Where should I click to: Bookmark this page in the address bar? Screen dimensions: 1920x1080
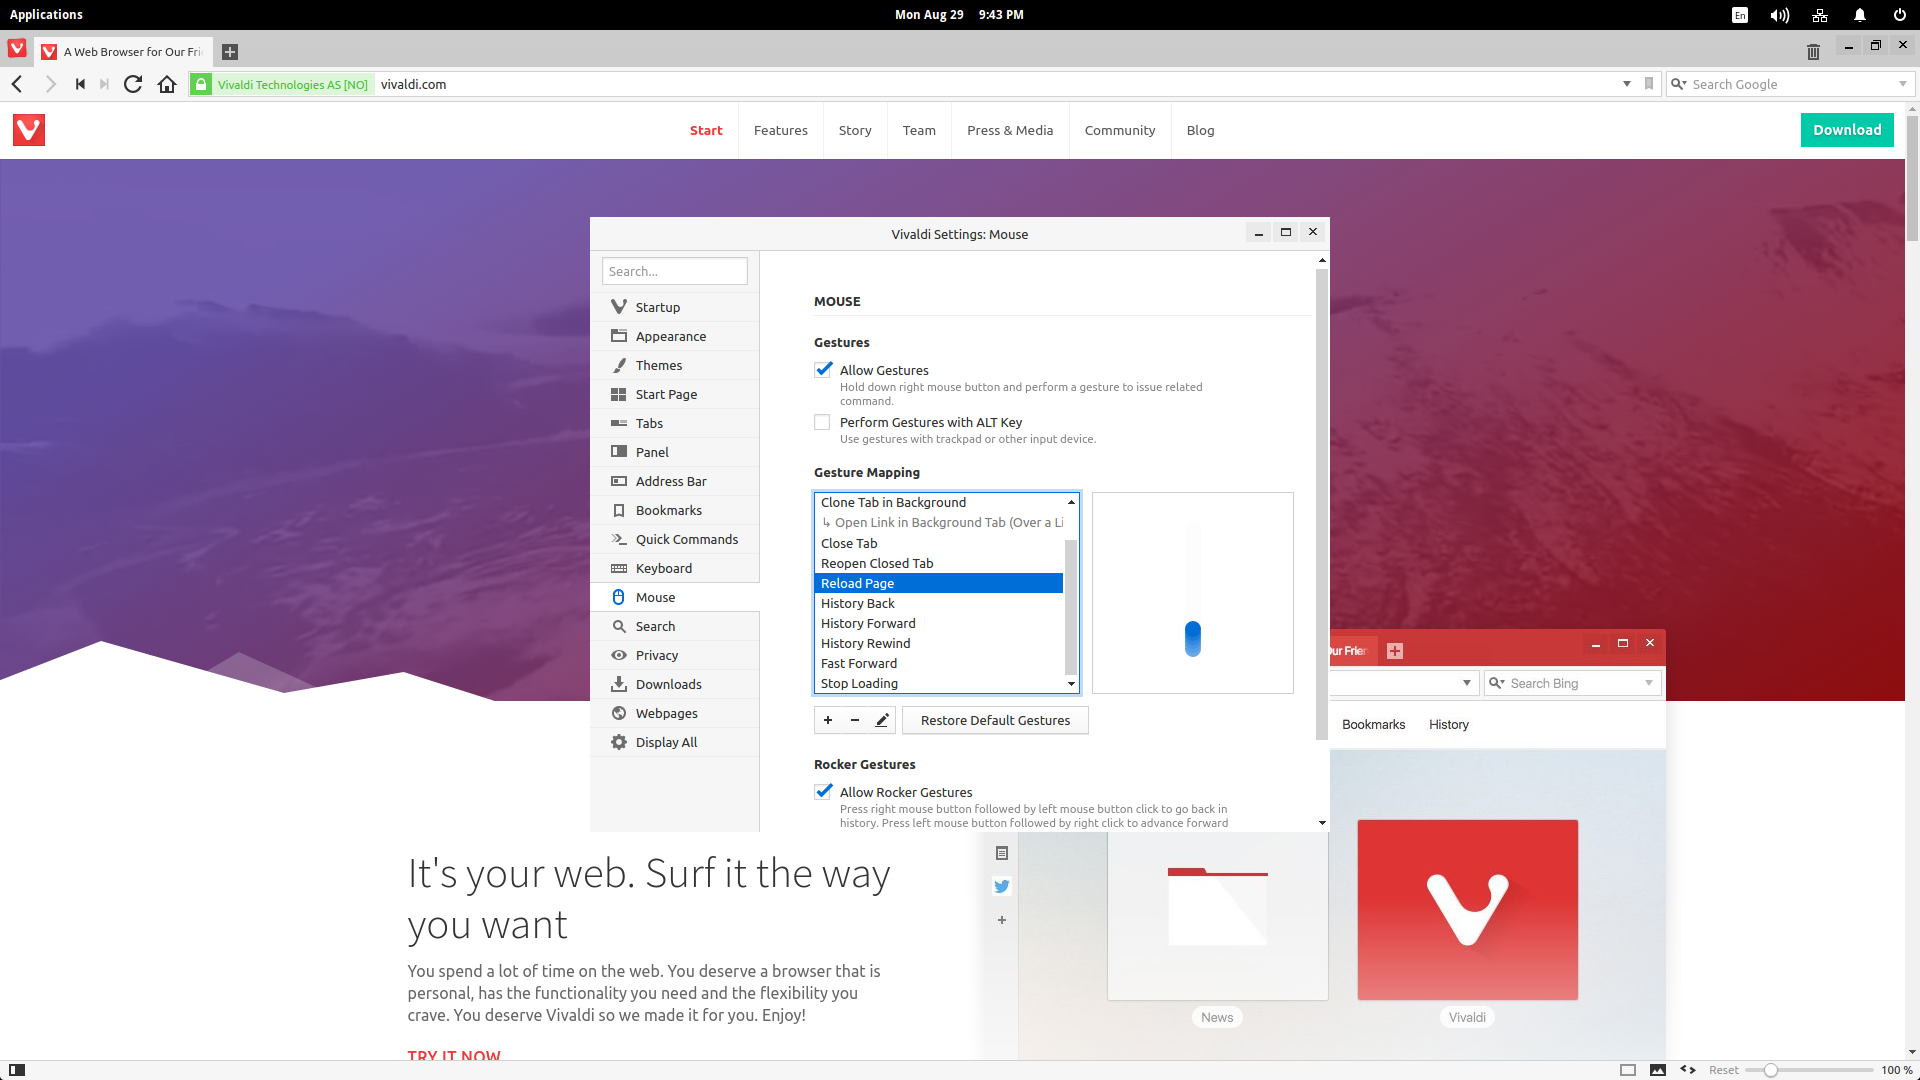[1649, 84]
